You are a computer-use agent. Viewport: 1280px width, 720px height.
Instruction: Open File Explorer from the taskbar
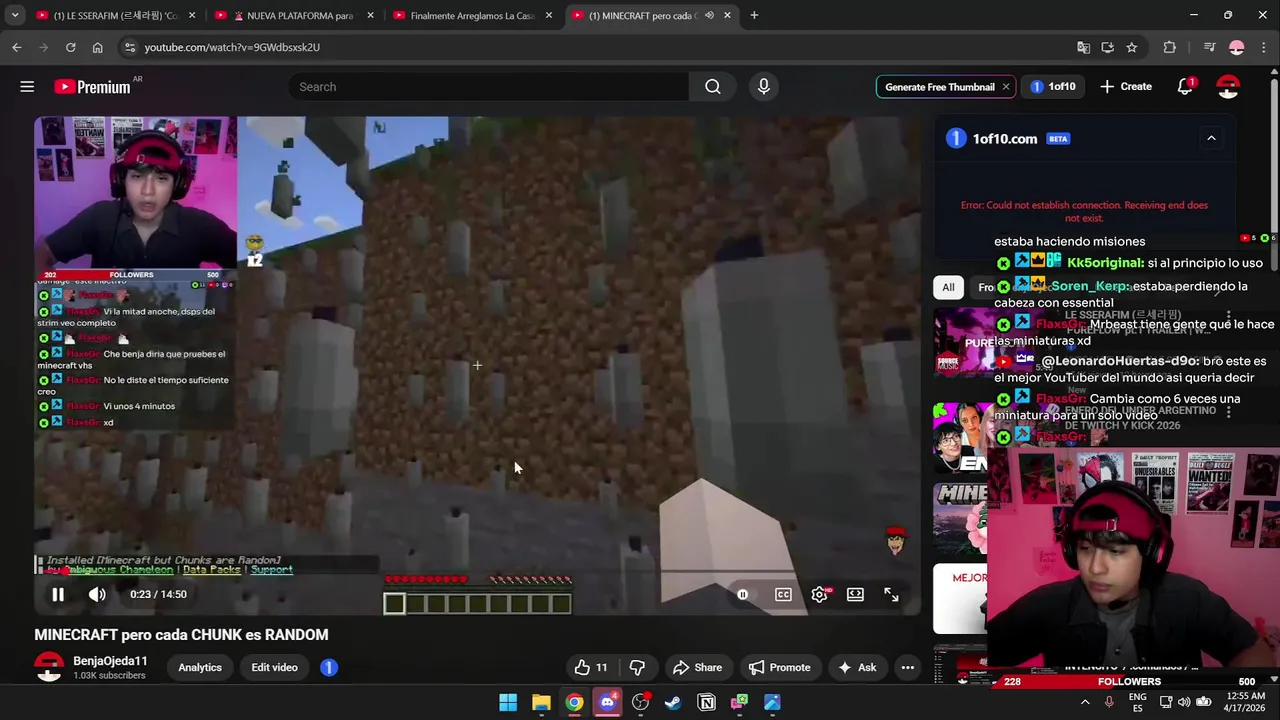541,702
